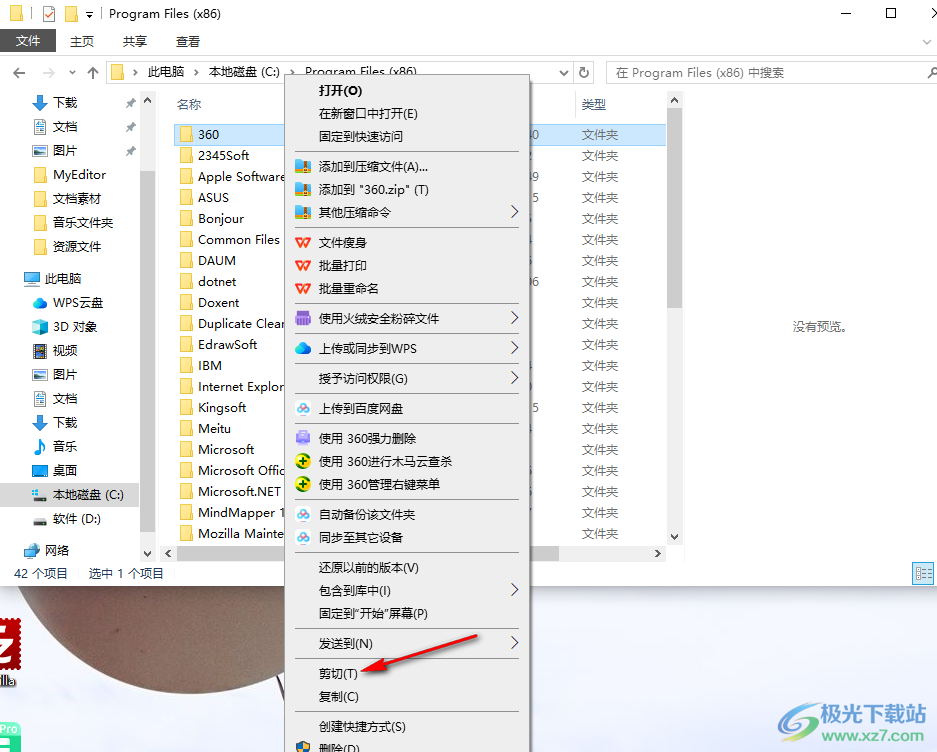Open the 文件 tab
The height and width of the screenshot is (752, 937).
pos(28,41)
